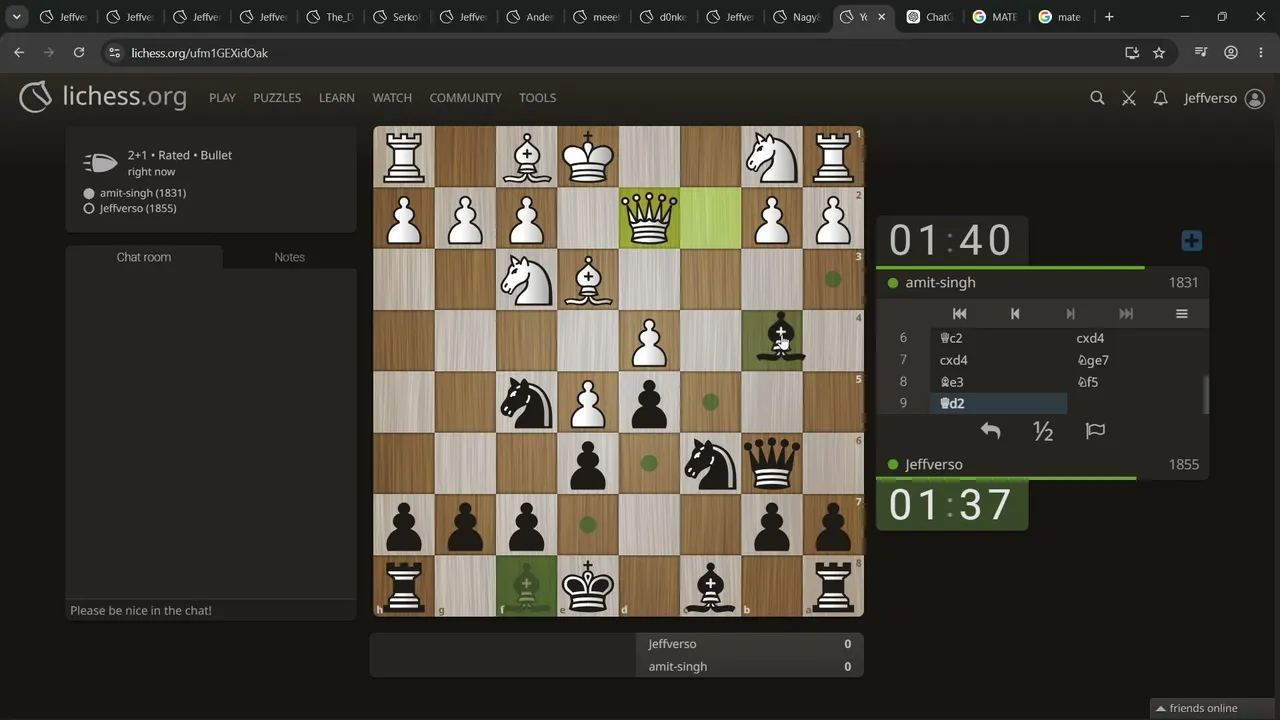Give opponent more time with blue plus

pos(1191,241)
